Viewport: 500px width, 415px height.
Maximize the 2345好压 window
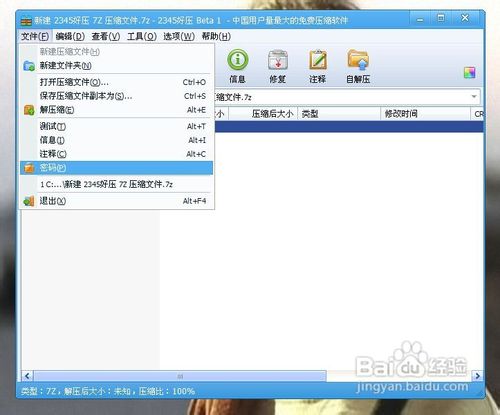click(x=441, y=18)
